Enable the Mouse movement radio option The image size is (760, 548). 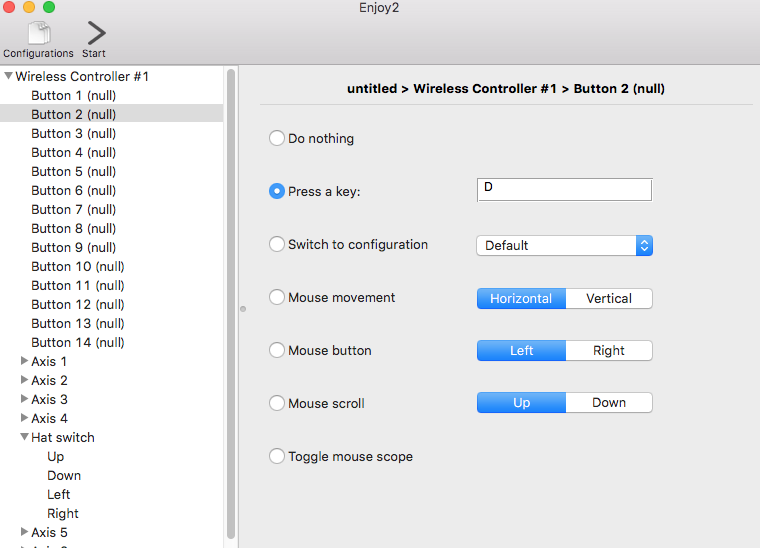(277, 297)
